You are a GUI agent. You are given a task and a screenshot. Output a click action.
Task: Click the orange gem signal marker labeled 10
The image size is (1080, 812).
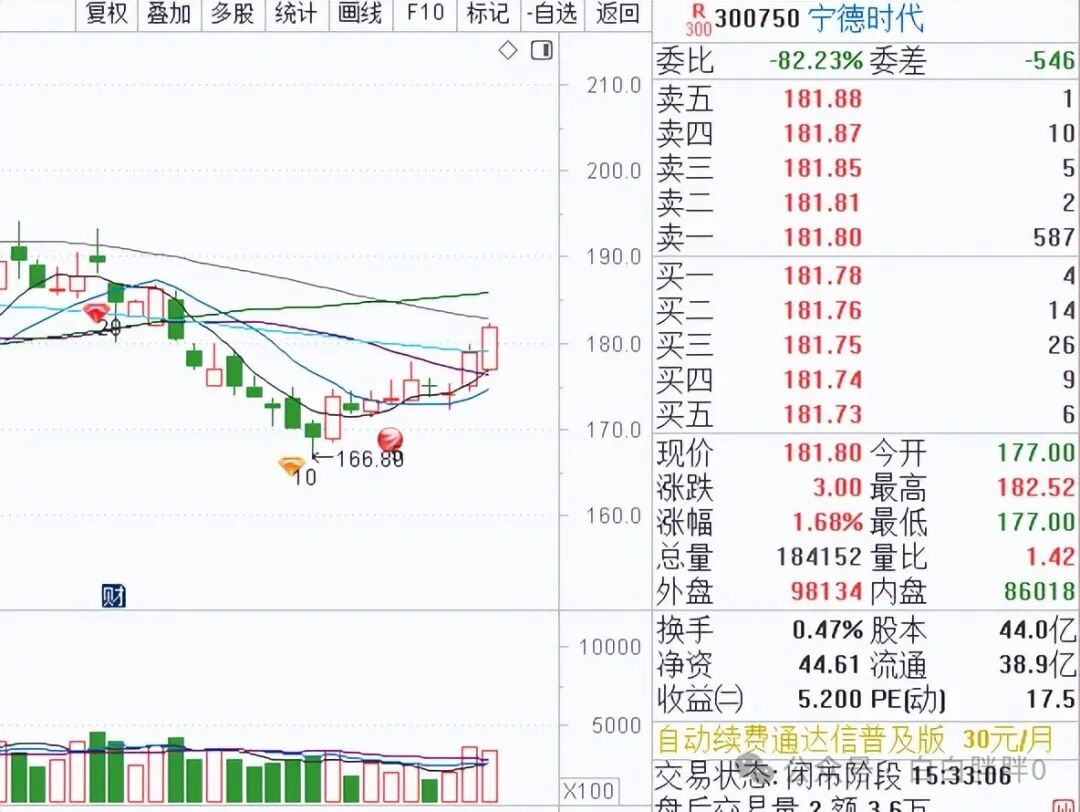click(291, 466)
